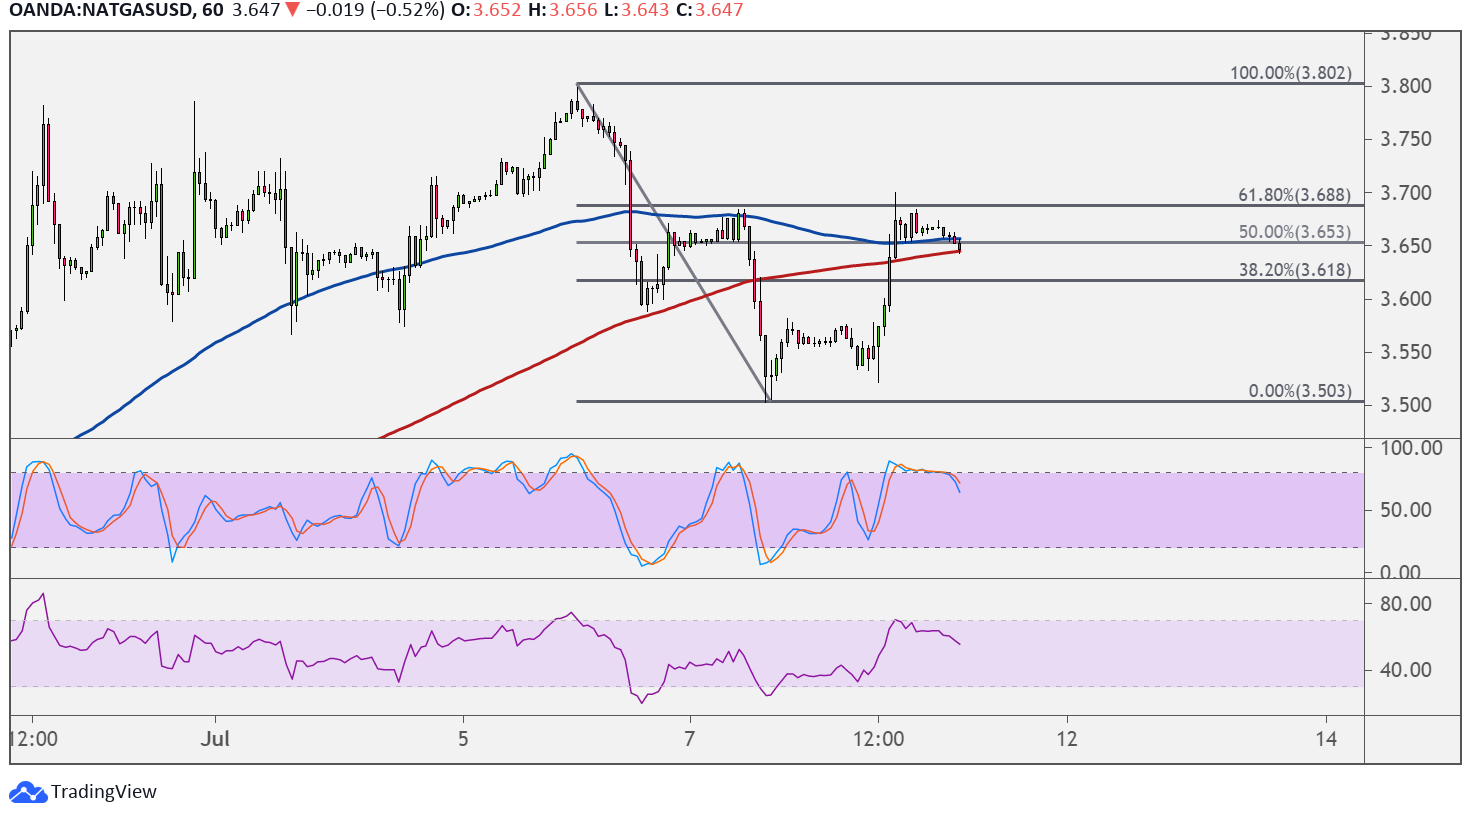The height and width of the screenshot is (819, 1471).
Task: Click the 12:00 time label after 7
Action: [879, 739]
